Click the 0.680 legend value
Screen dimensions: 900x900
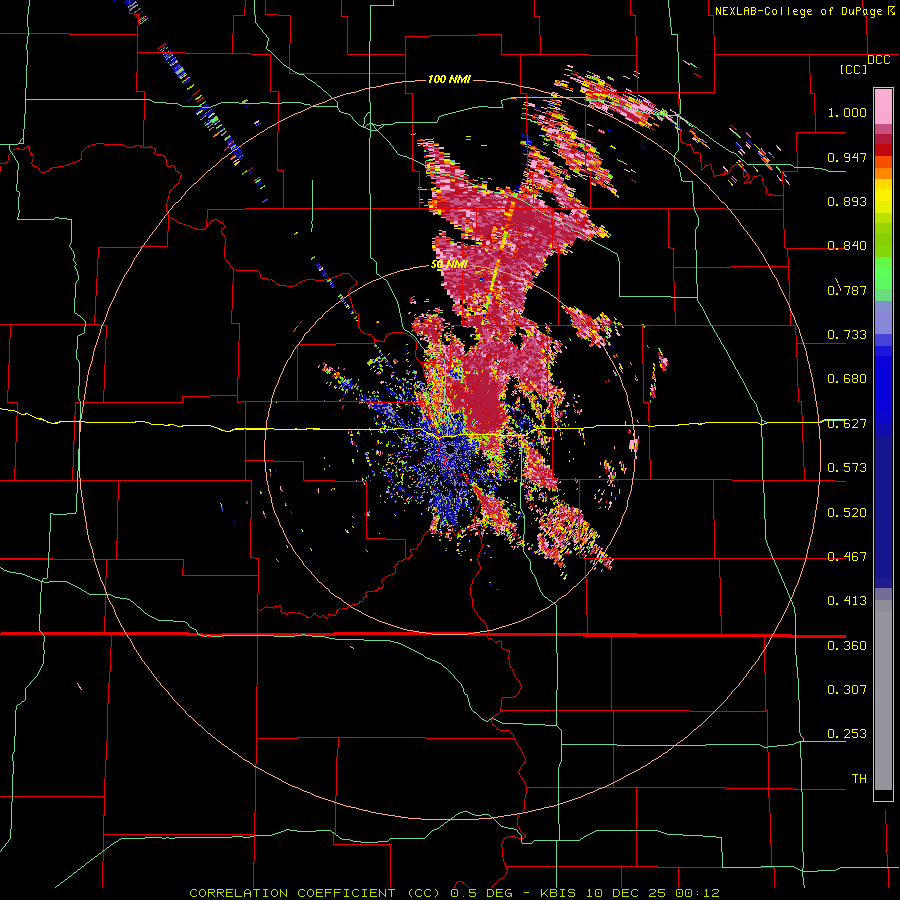pos(847,379)
